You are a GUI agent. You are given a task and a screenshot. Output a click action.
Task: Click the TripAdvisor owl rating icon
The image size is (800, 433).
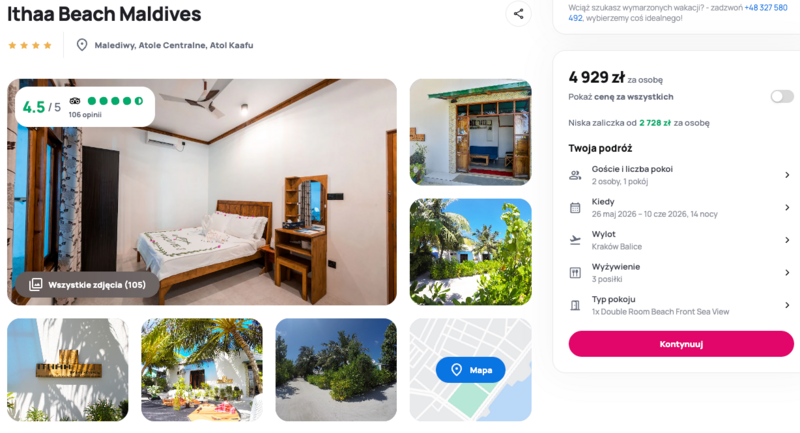[75, 101]
